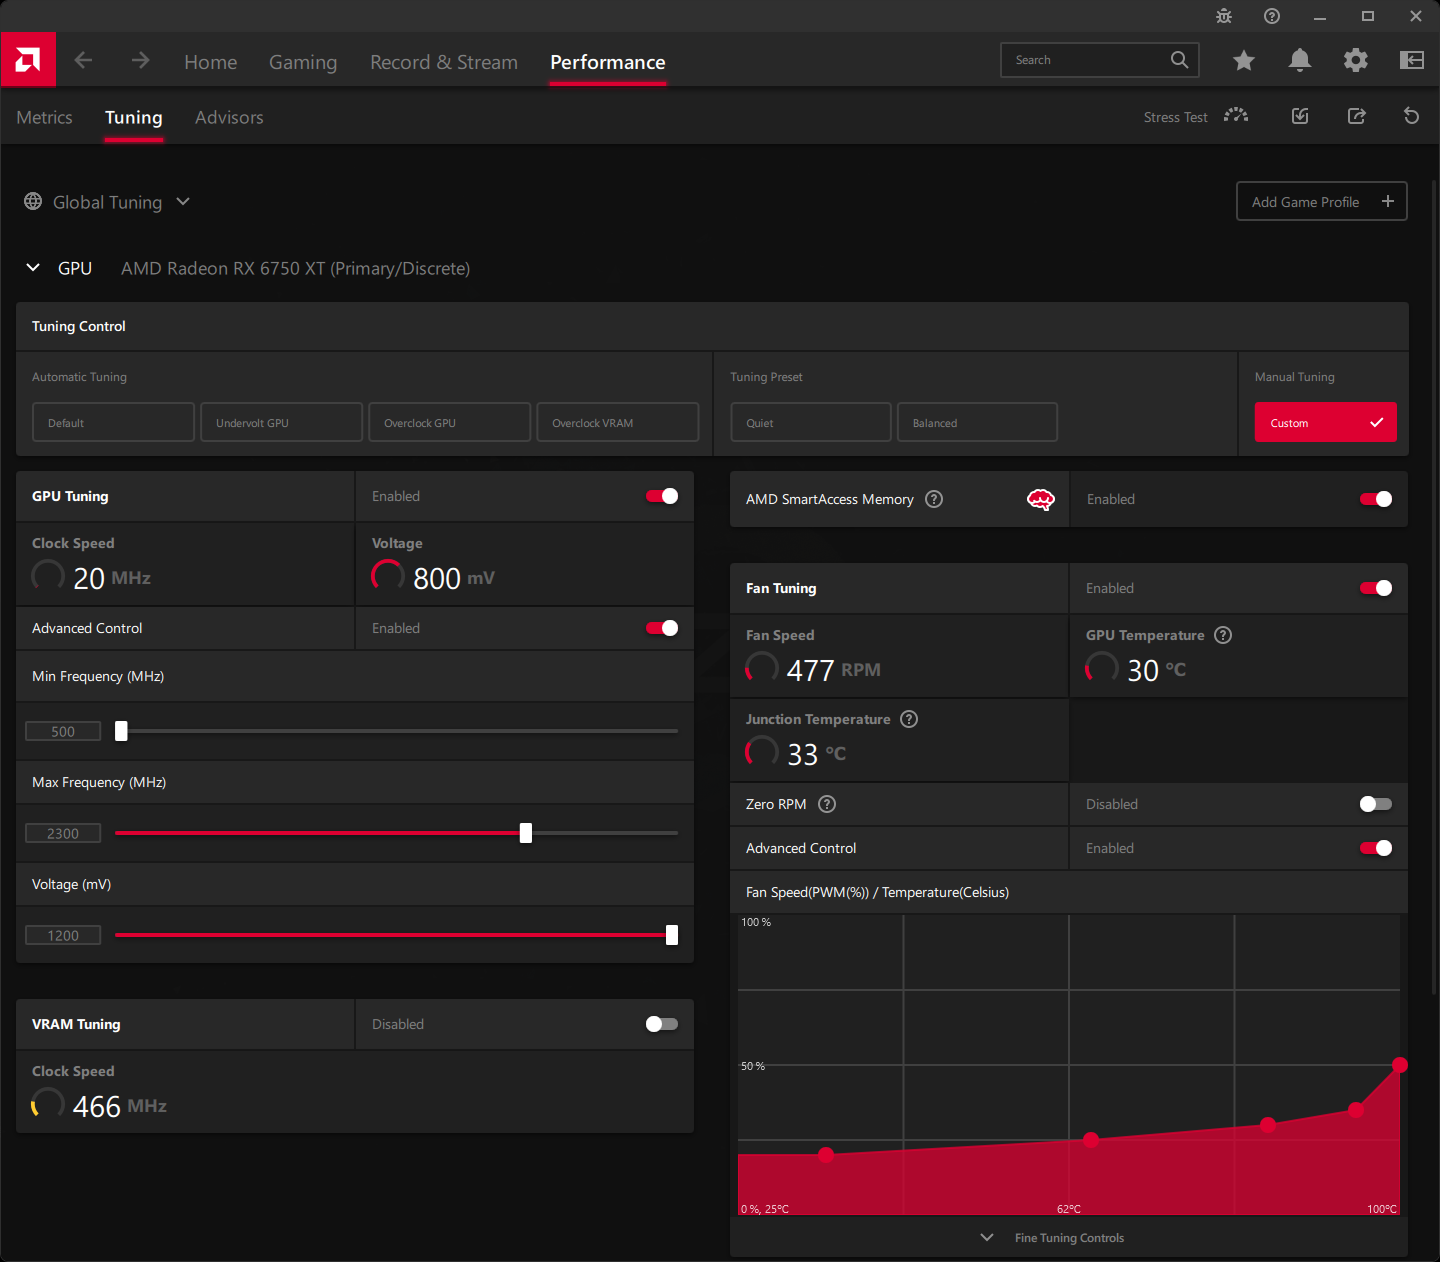Click the search magnifier icon
The height and width of the screenshot is (1262, 1440).
click(x=1180, y=60)
